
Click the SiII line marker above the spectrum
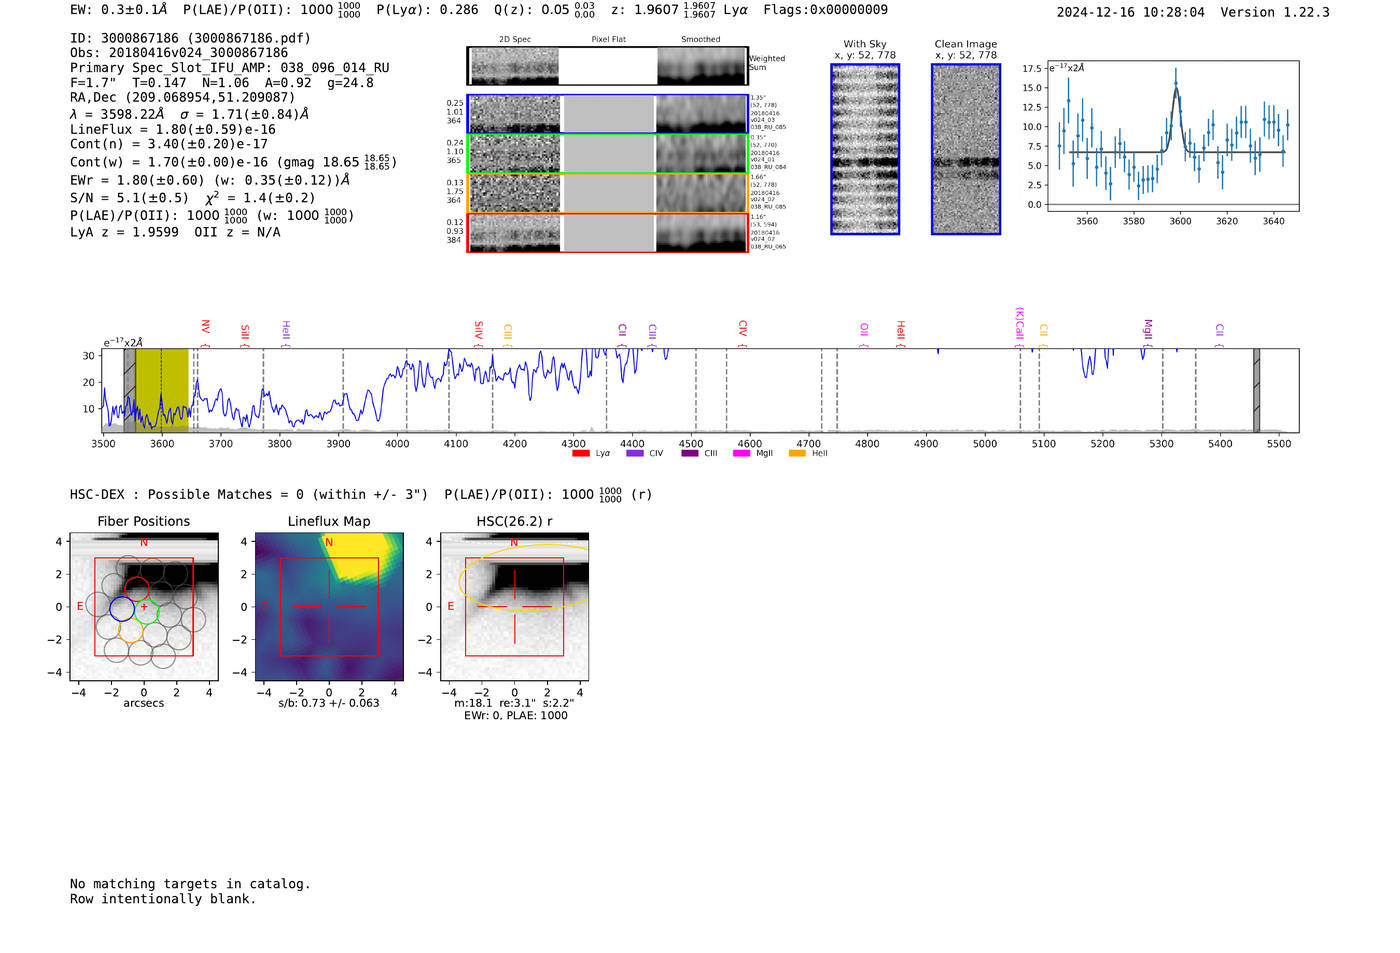click(245, 334)
